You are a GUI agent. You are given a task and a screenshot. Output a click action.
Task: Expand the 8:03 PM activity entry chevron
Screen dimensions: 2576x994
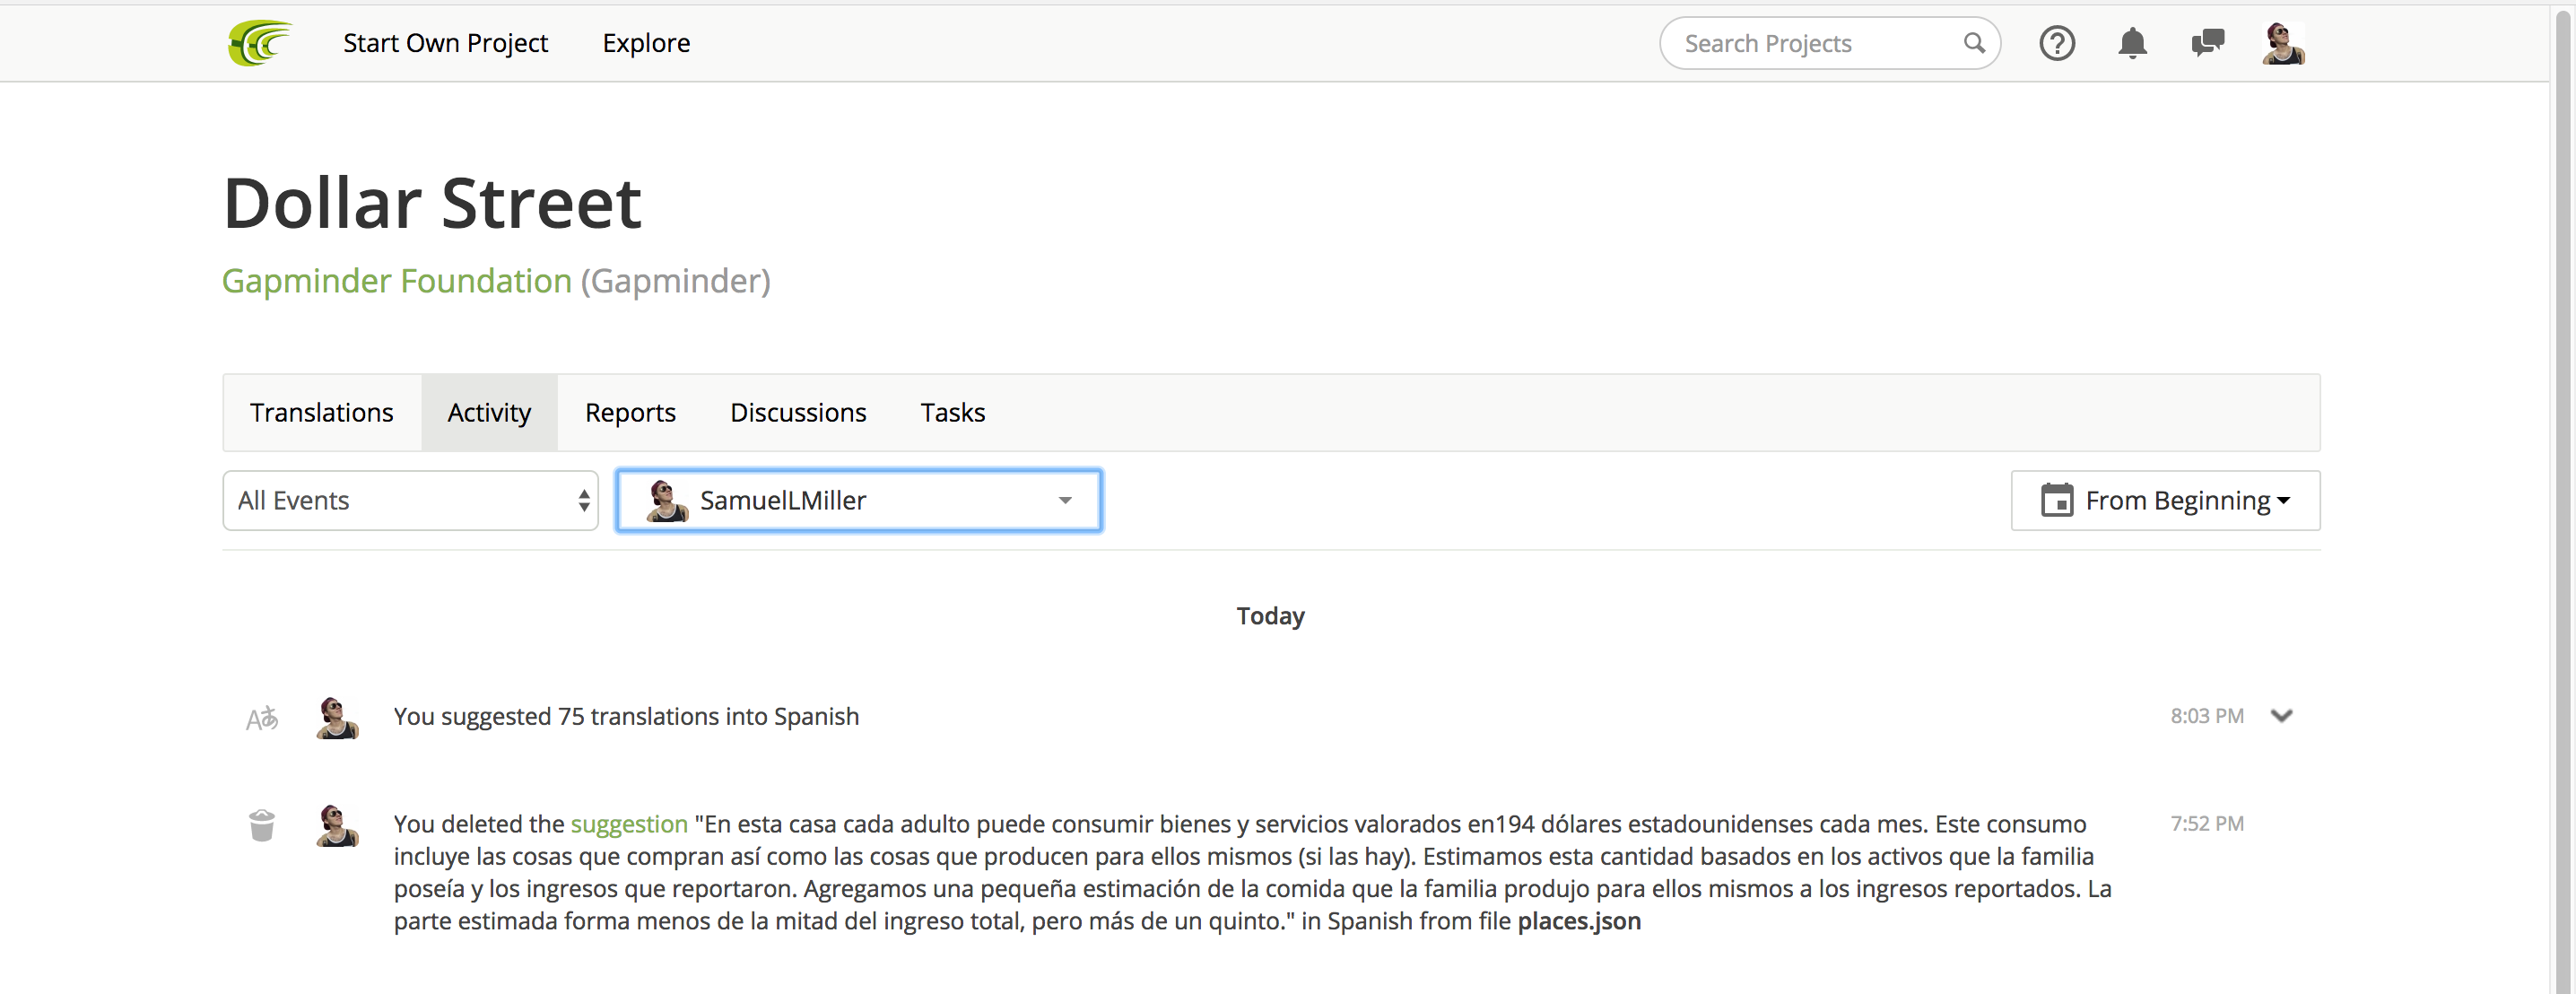pyautogui.click(x=2281, y=716)
